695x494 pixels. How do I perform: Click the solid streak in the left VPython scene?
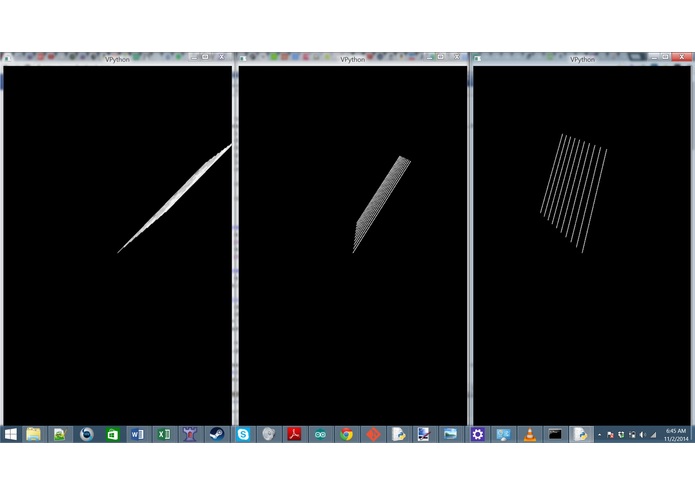point(174,198)
